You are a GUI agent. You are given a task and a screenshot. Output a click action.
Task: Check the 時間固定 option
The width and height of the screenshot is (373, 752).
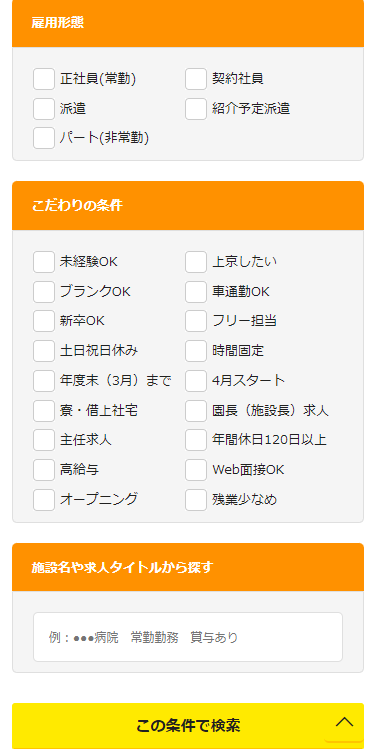pos(196,351)
